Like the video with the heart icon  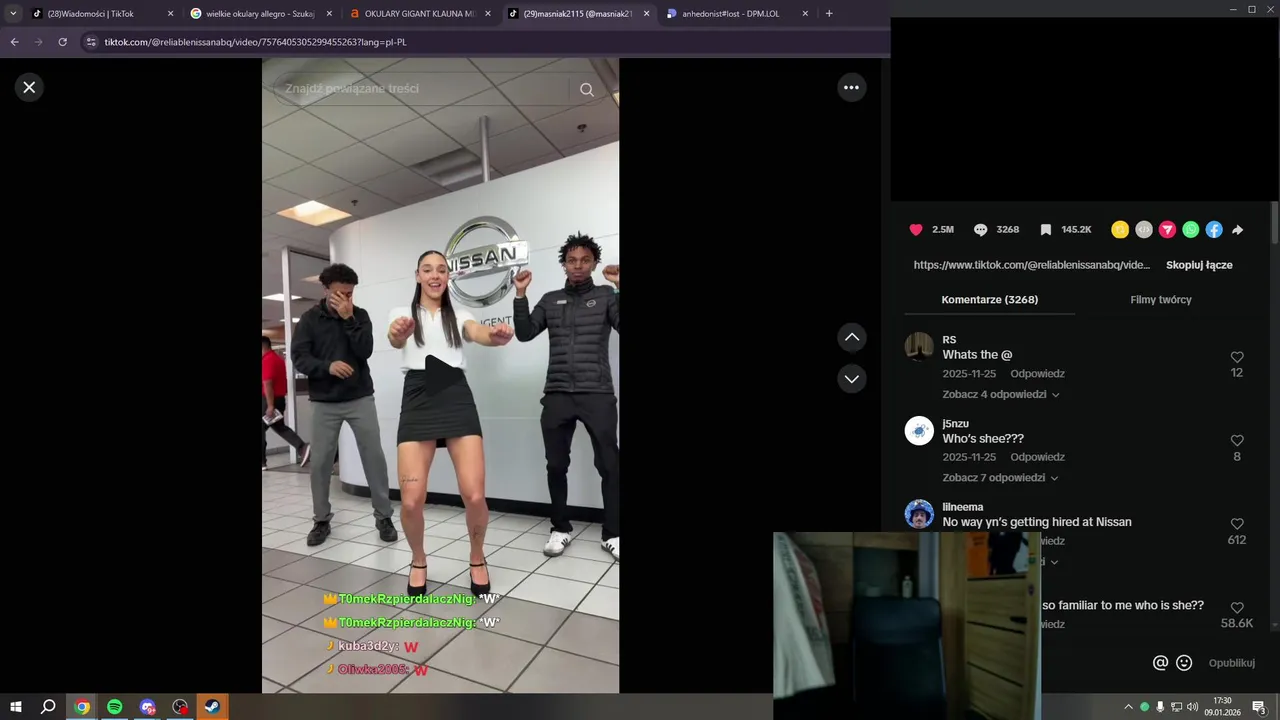pyautogui.click(x=916, y=230)
